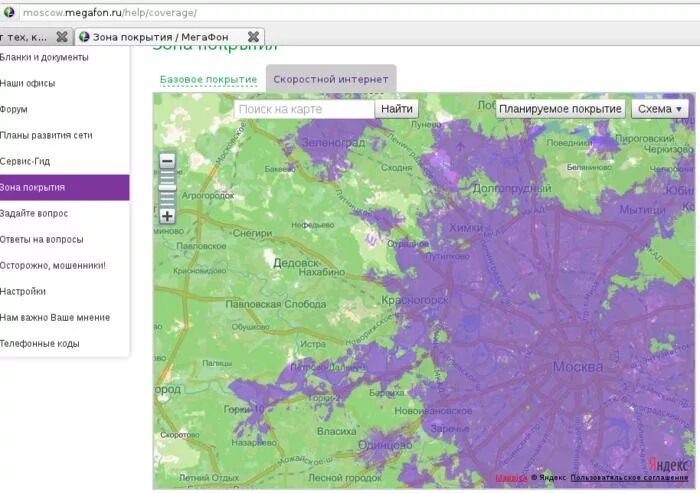700x493 pixels.
Task: Click the map zoom in plus button
Action: click(x=167, y=216)
